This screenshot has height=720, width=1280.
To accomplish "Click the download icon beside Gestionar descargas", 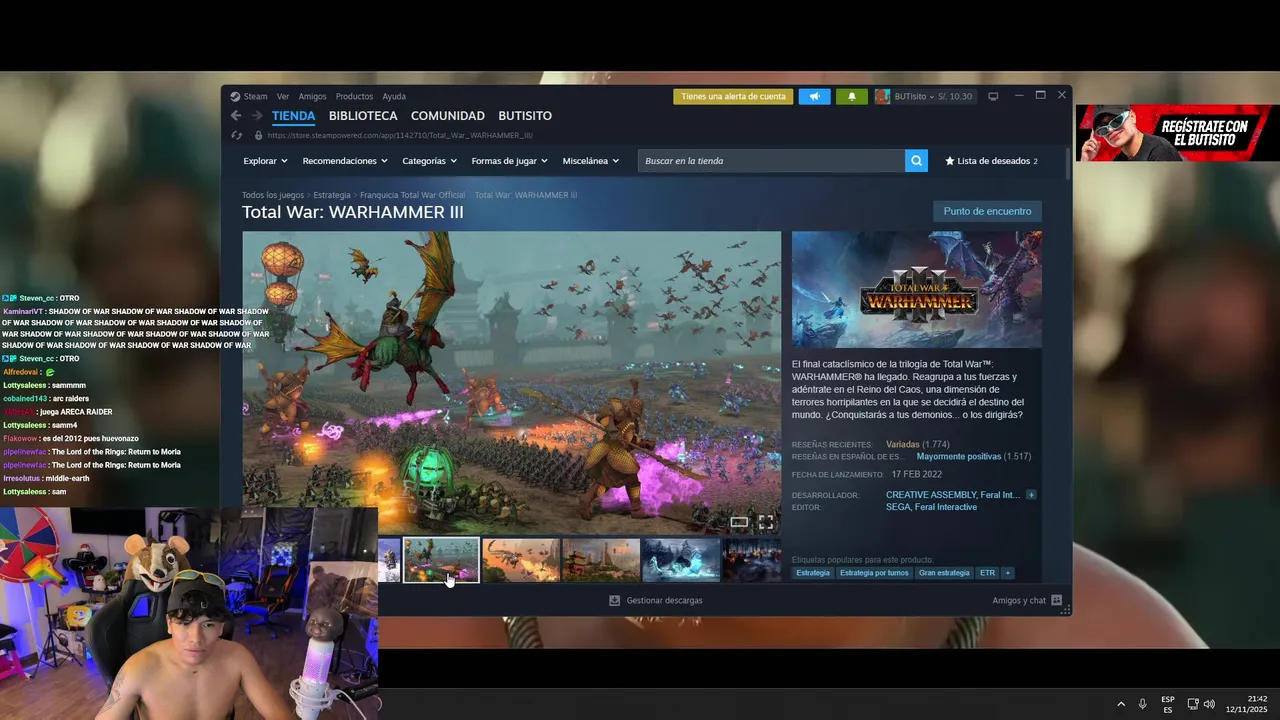I will (x=615, y=601).
